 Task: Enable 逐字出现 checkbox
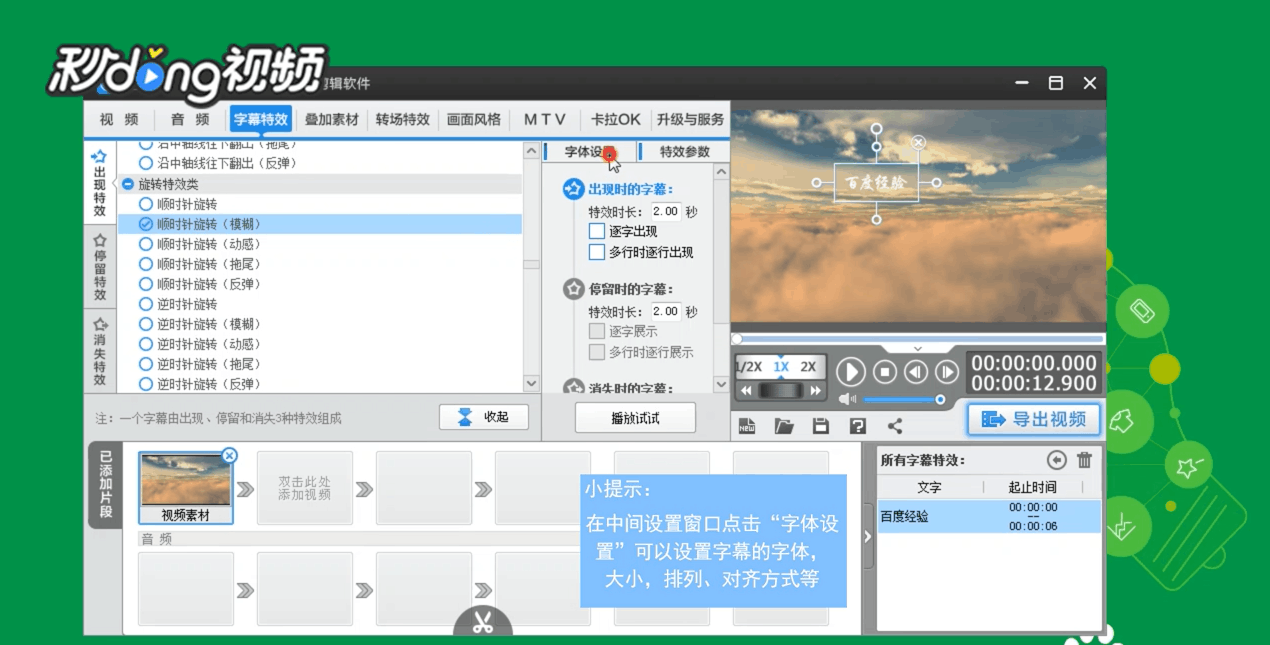coord(597,231)
